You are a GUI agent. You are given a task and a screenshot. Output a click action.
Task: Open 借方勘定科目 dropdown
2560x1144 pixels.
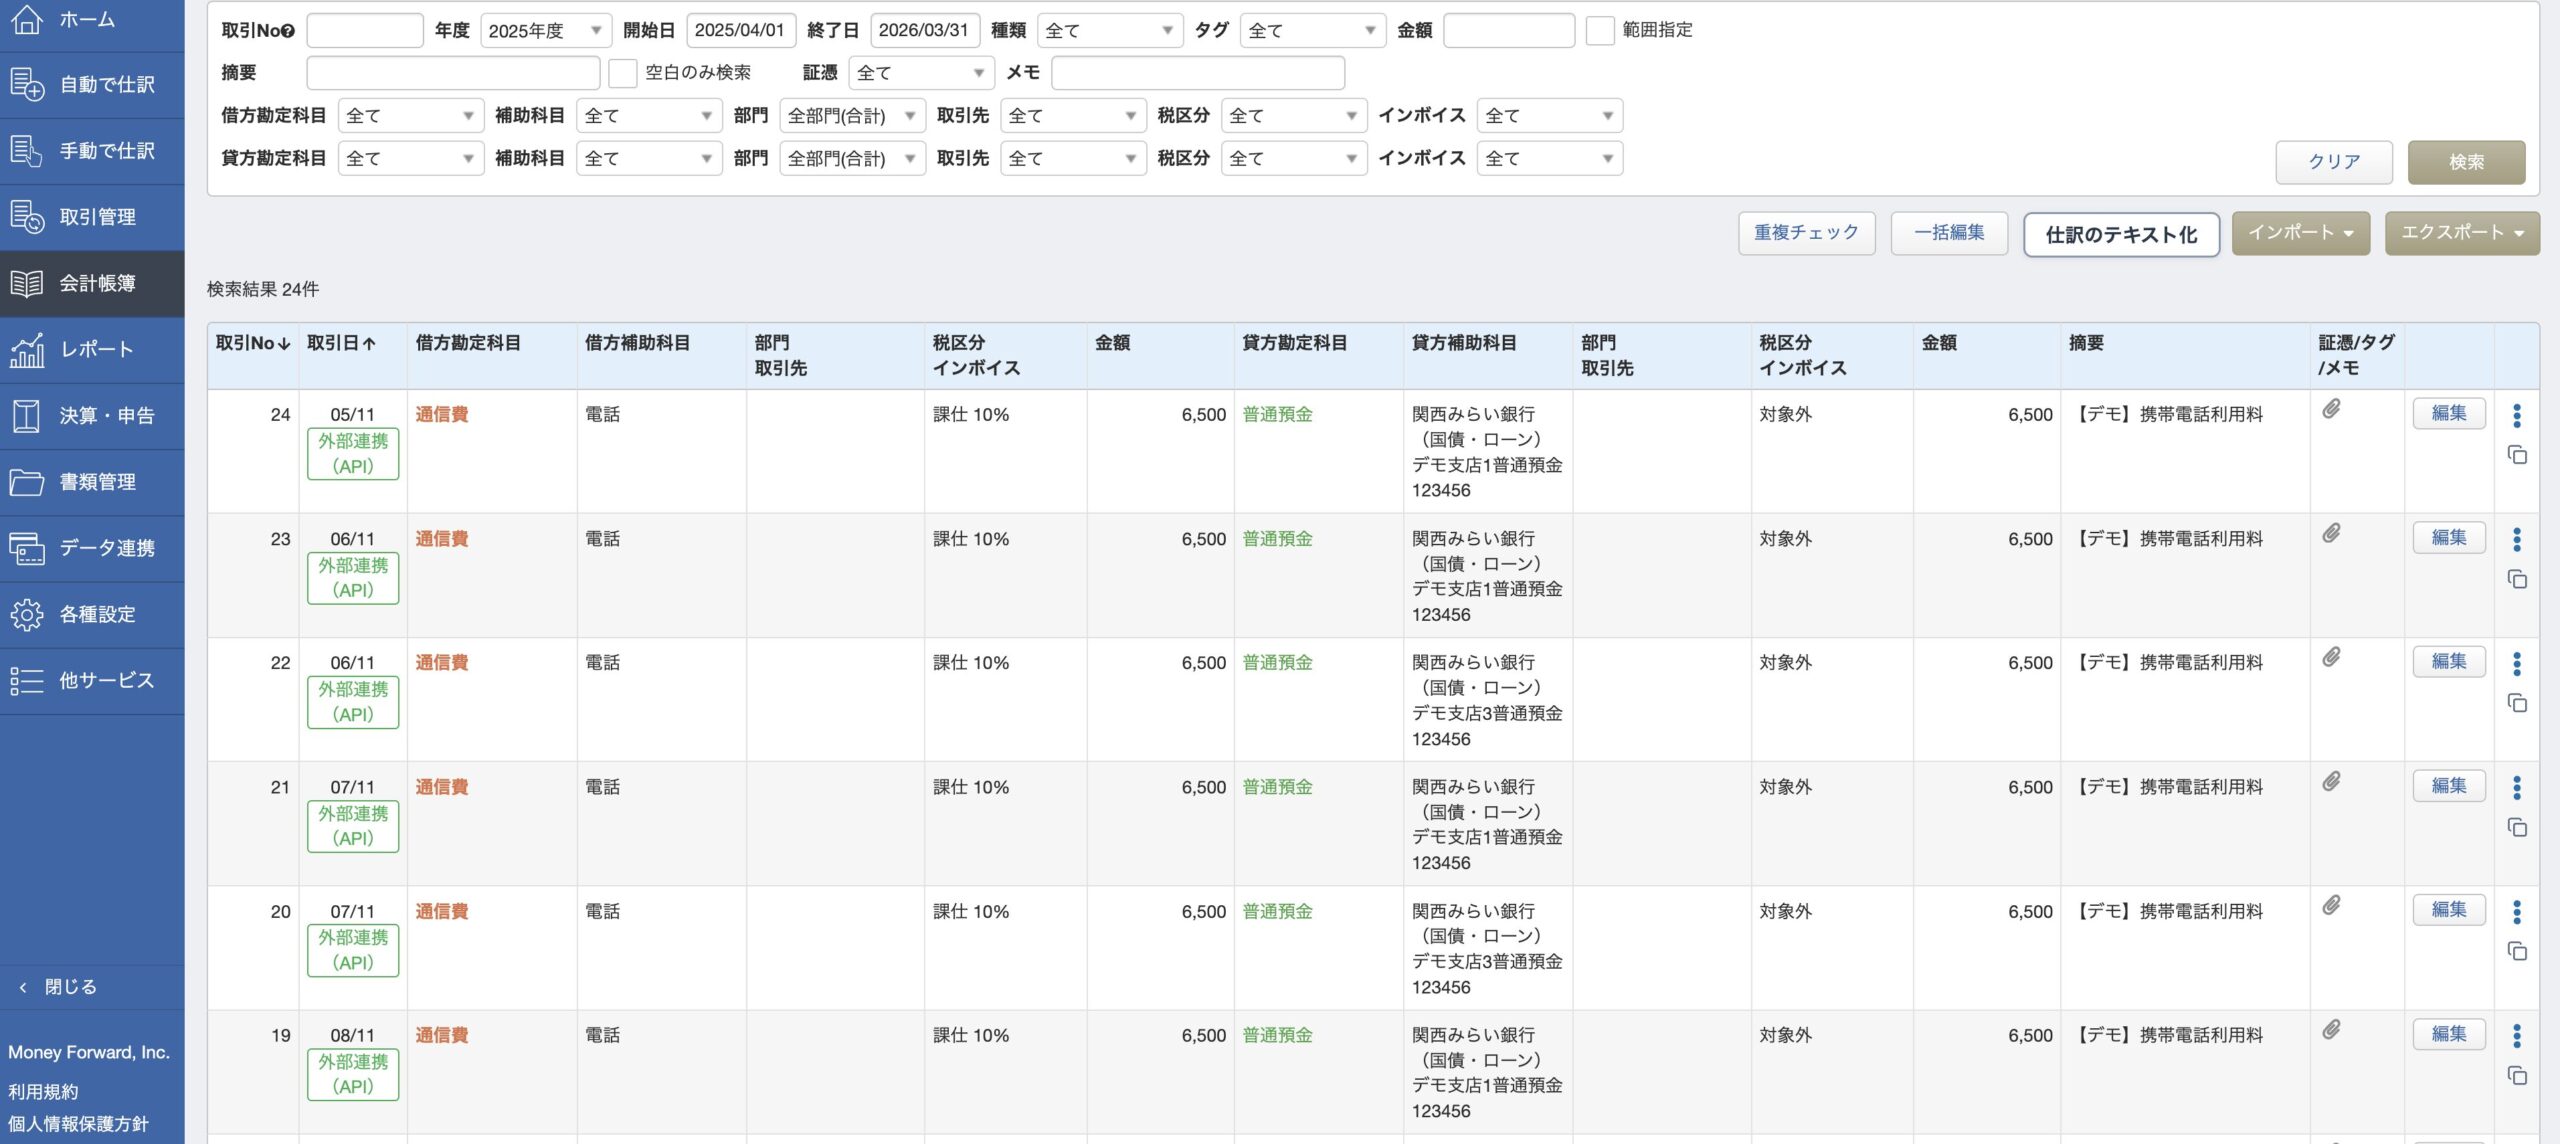(x=411, y=116)
